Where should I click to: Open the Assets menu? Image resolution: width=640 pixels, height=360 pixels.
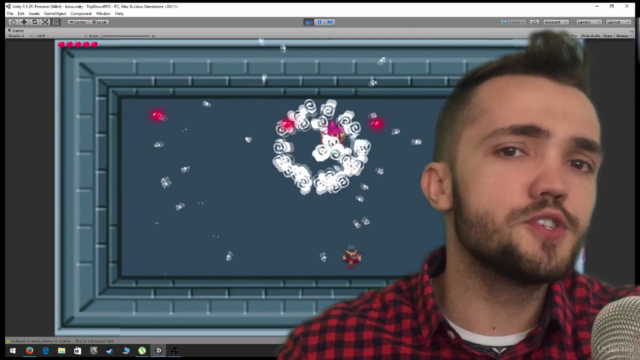pos(34,13)
